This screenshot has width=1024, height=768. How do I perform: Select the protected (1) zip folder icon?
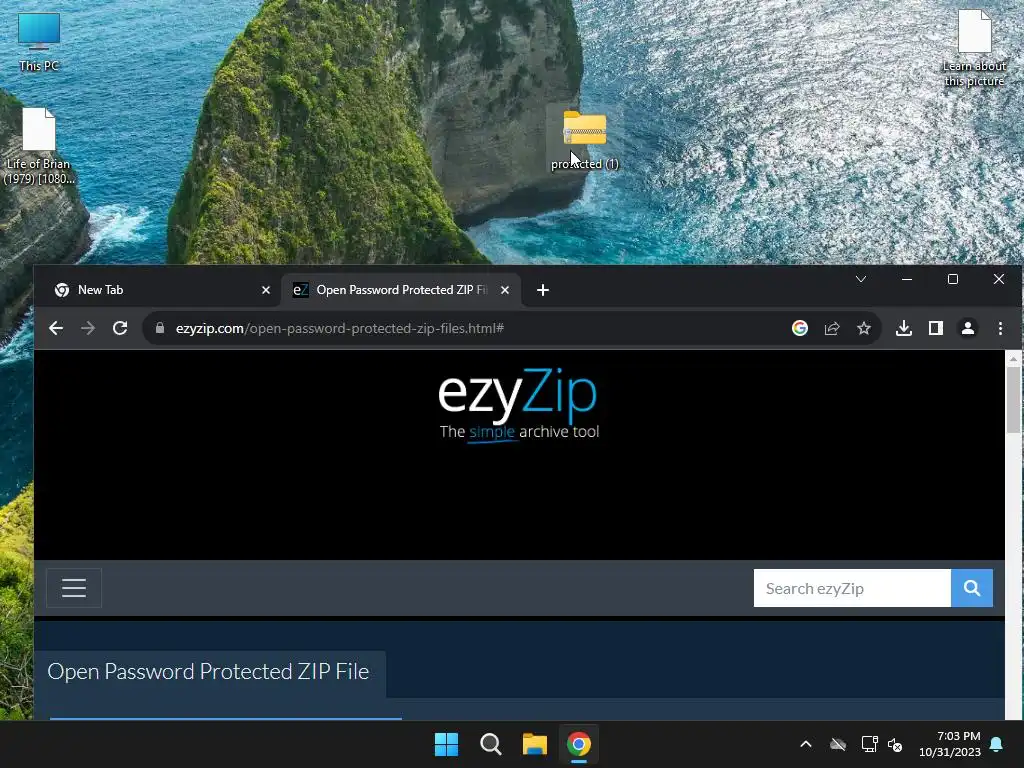[x=584, y=139]
